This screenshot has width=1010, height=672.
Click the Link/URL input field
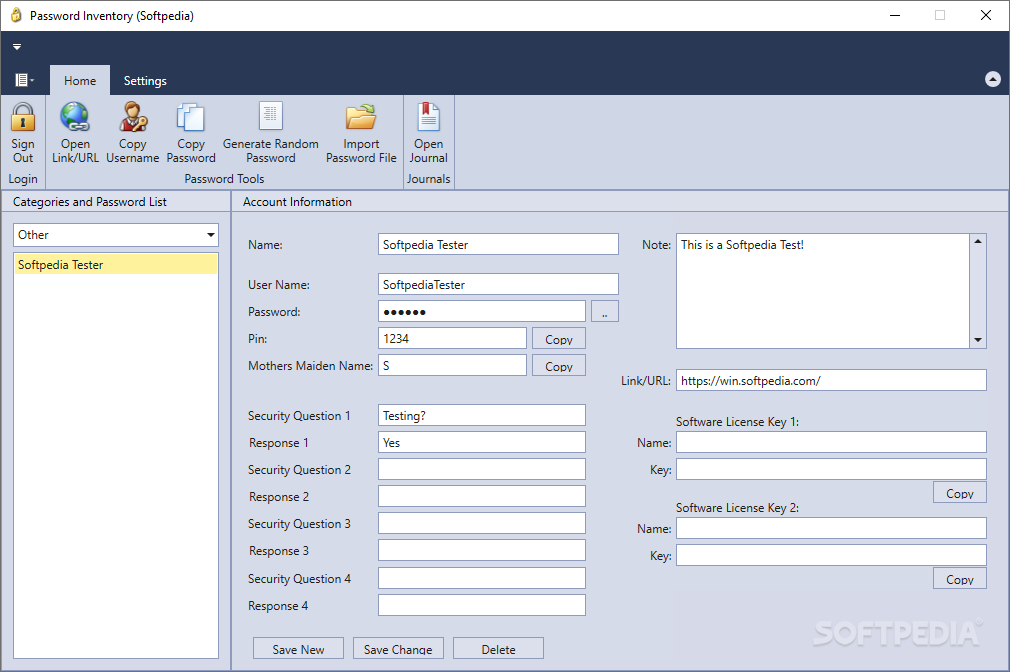tap(831, 380)
